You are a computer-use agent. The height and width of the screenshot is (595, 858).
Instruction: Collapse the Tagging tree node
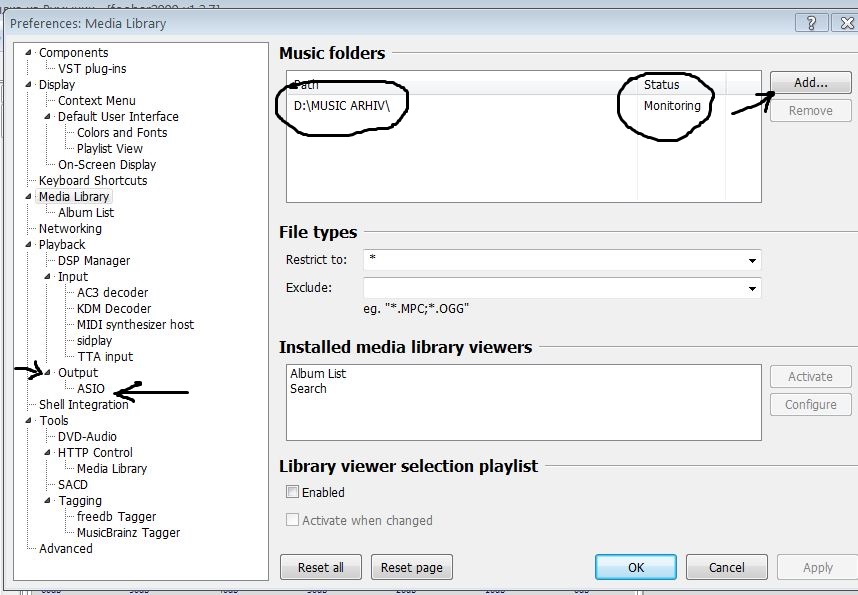pyautogui.click(x=48, y=500)
